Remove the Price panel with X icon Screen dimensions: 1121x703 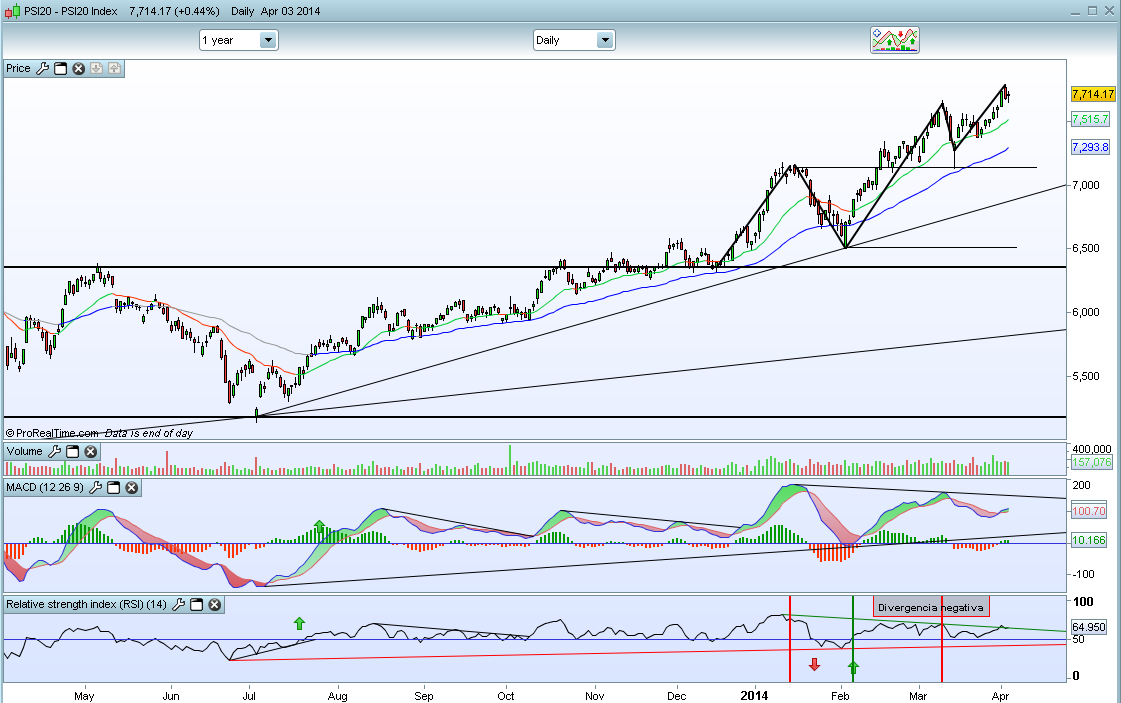[x=79, y=69]
